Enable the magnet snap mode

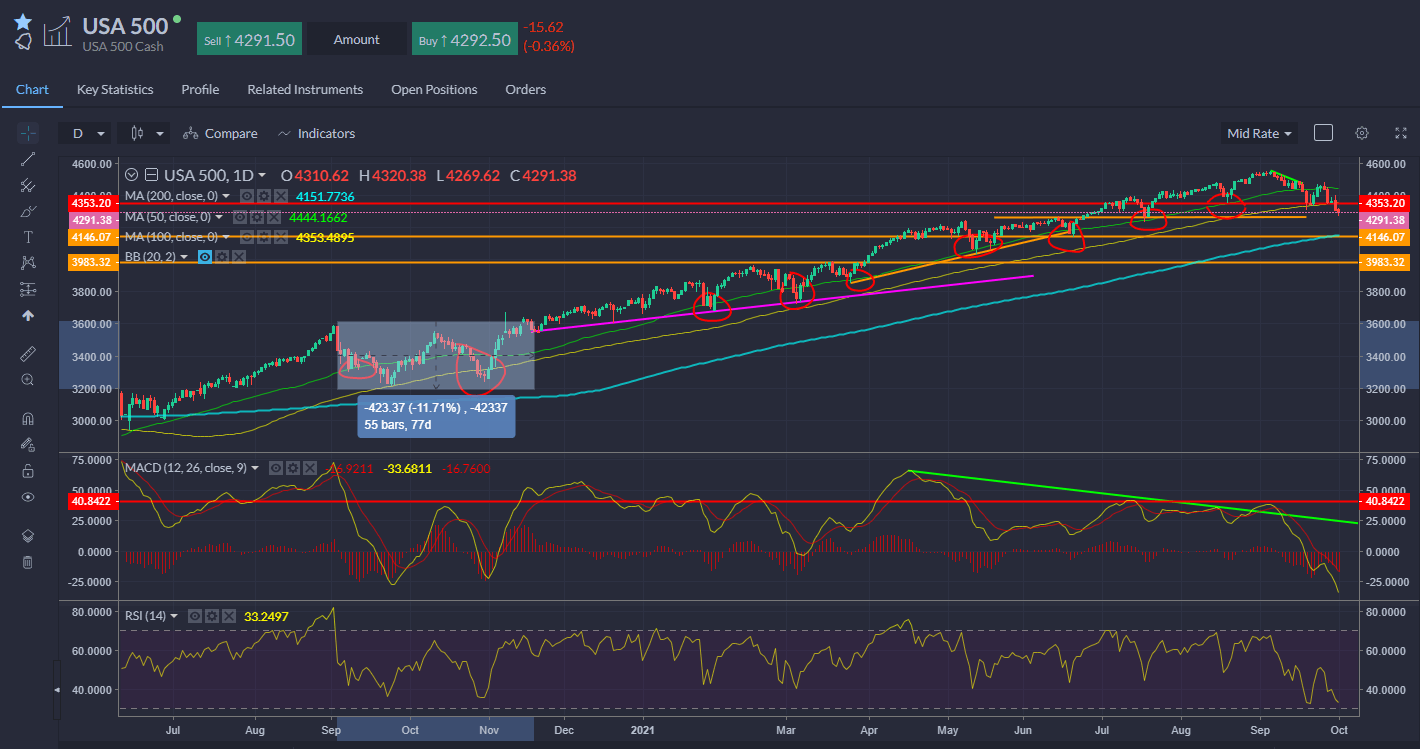pos(28,419)
